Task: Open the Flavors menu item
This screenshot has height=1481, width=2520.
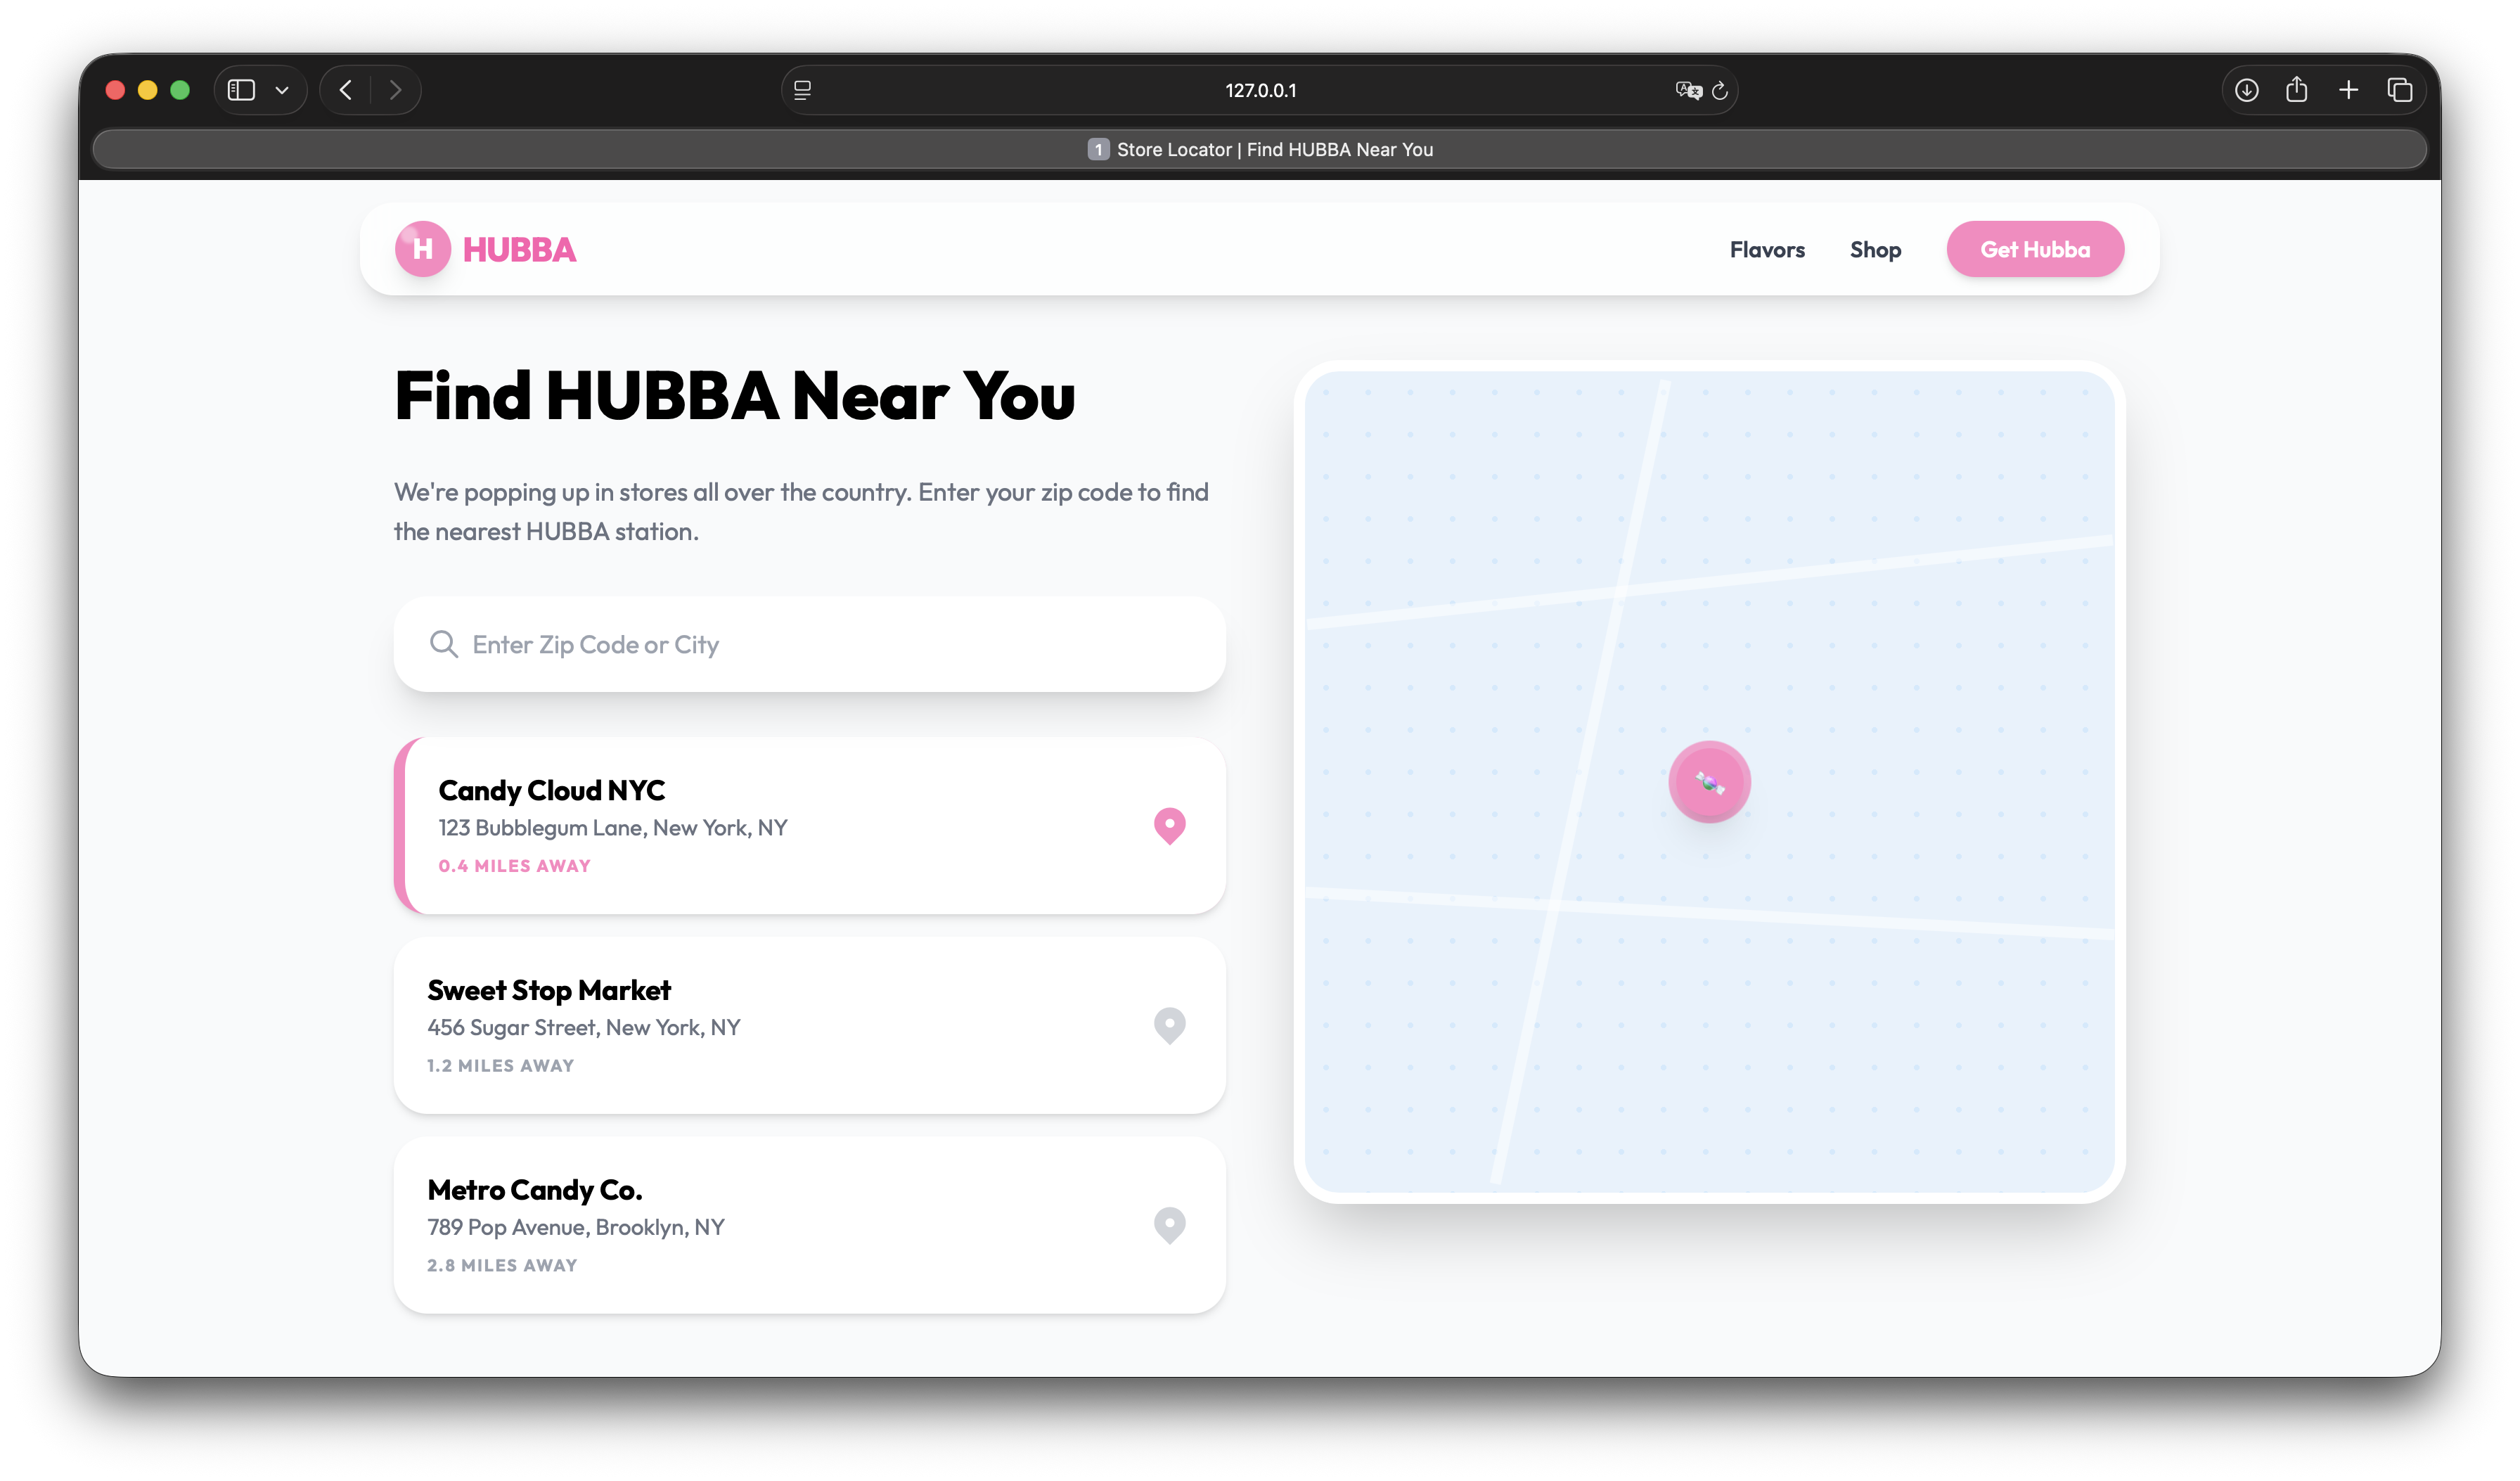Action: pos(1766,249)
